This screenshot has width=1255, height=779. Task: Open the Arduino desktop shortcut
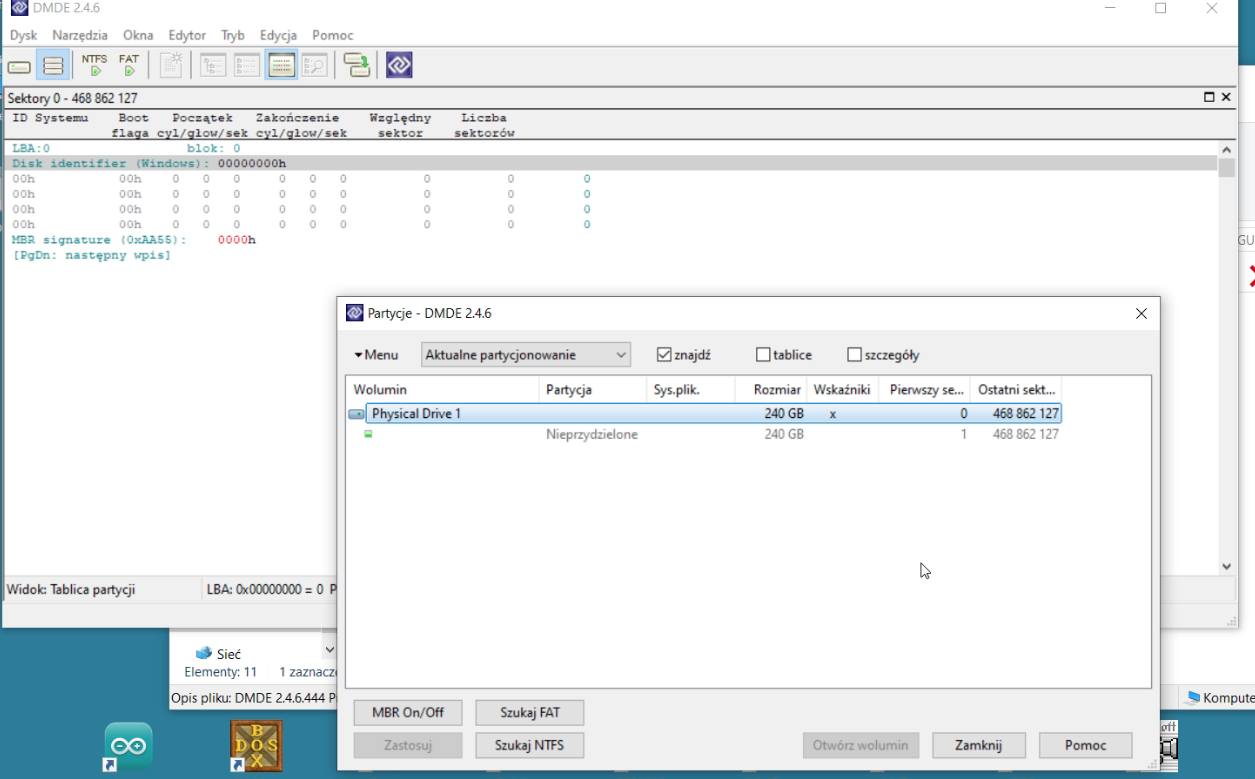(128, 746)
